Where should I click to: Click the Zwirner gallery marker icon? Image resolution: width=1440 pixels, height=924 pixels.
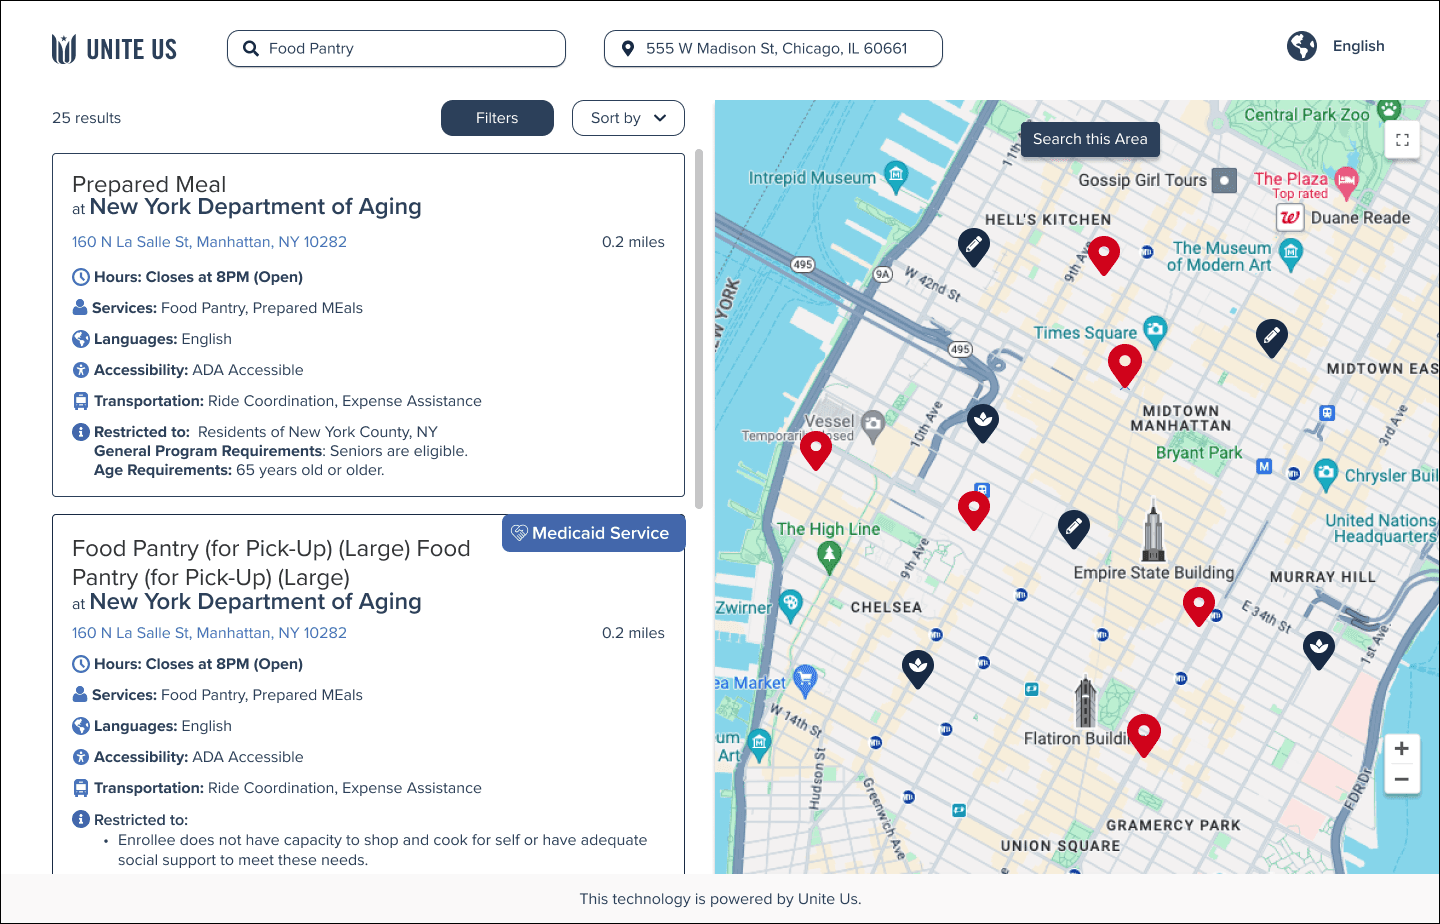(791, 605)
